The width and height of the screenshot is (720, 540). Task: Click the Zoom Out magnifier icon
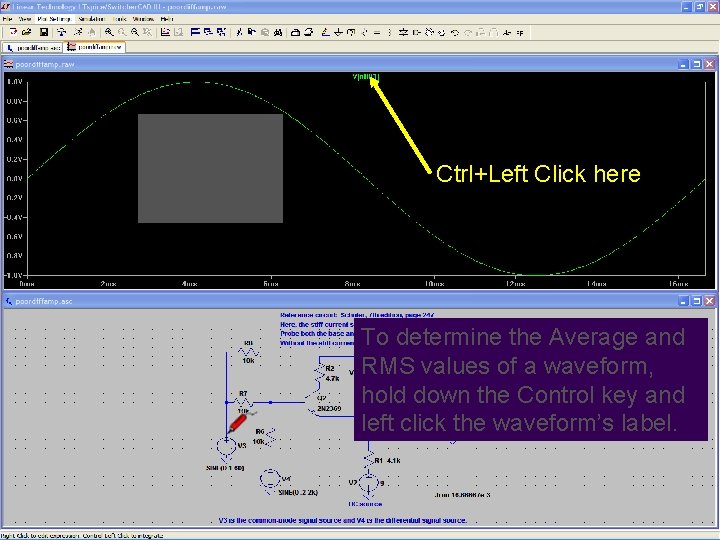point(135,32)
